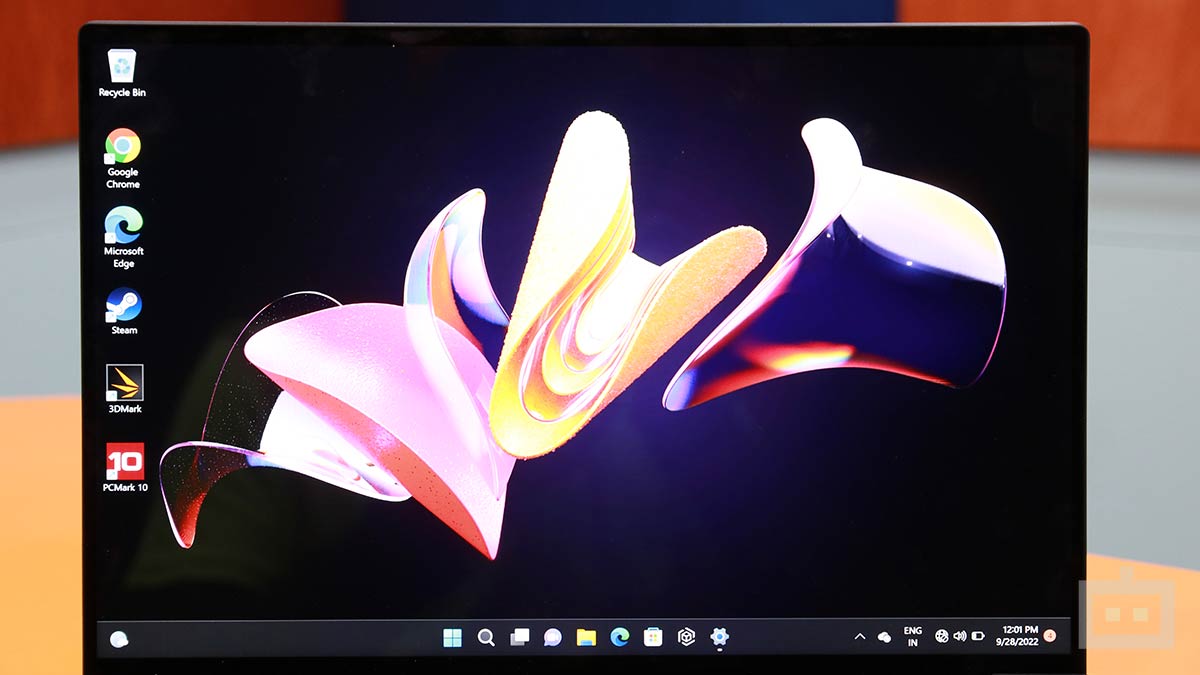The height and width of the screenshot is (675, 1200).
Task: Open the Windows Start menu
Action: pos(455,635)
